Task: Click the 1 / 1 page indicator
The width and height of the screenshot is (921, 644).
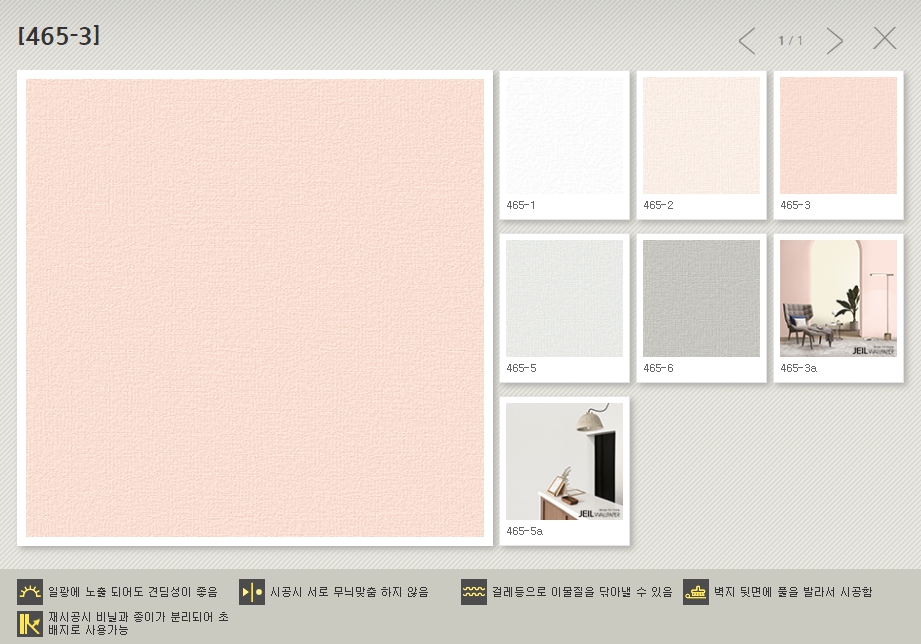Action: click(x=790, y=41)
